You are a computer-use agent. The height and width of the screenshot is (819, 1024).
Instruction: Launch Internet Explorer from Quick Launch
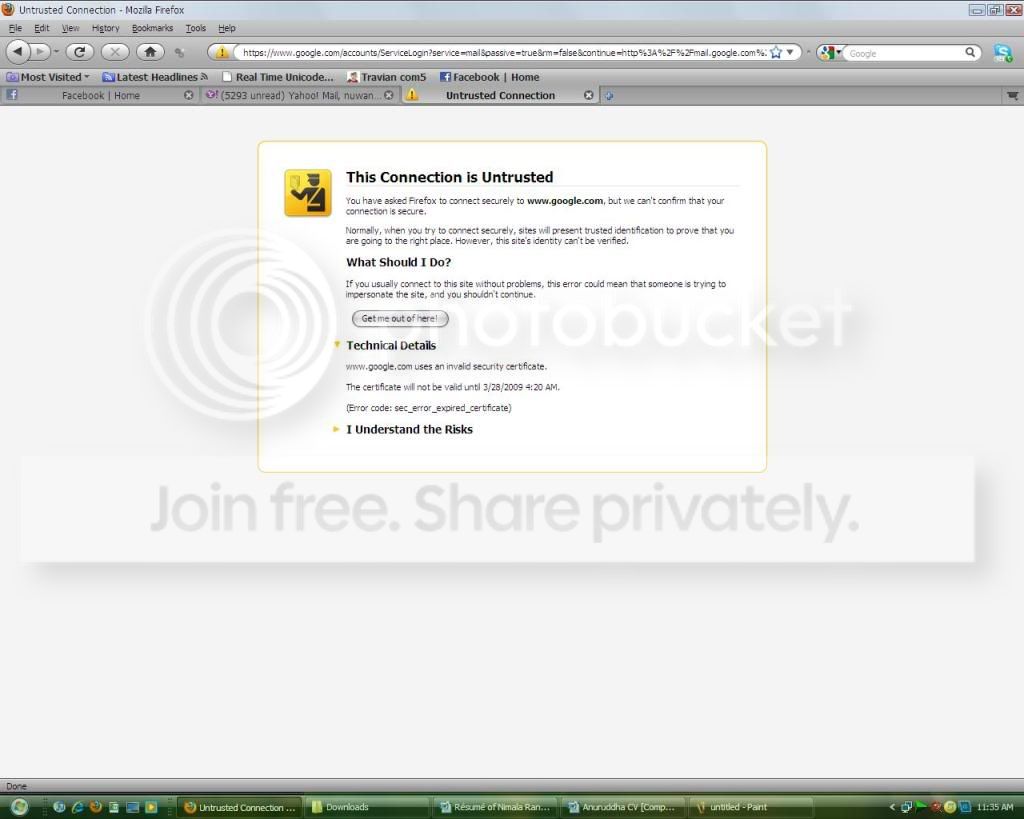click(x=77, y=807)
